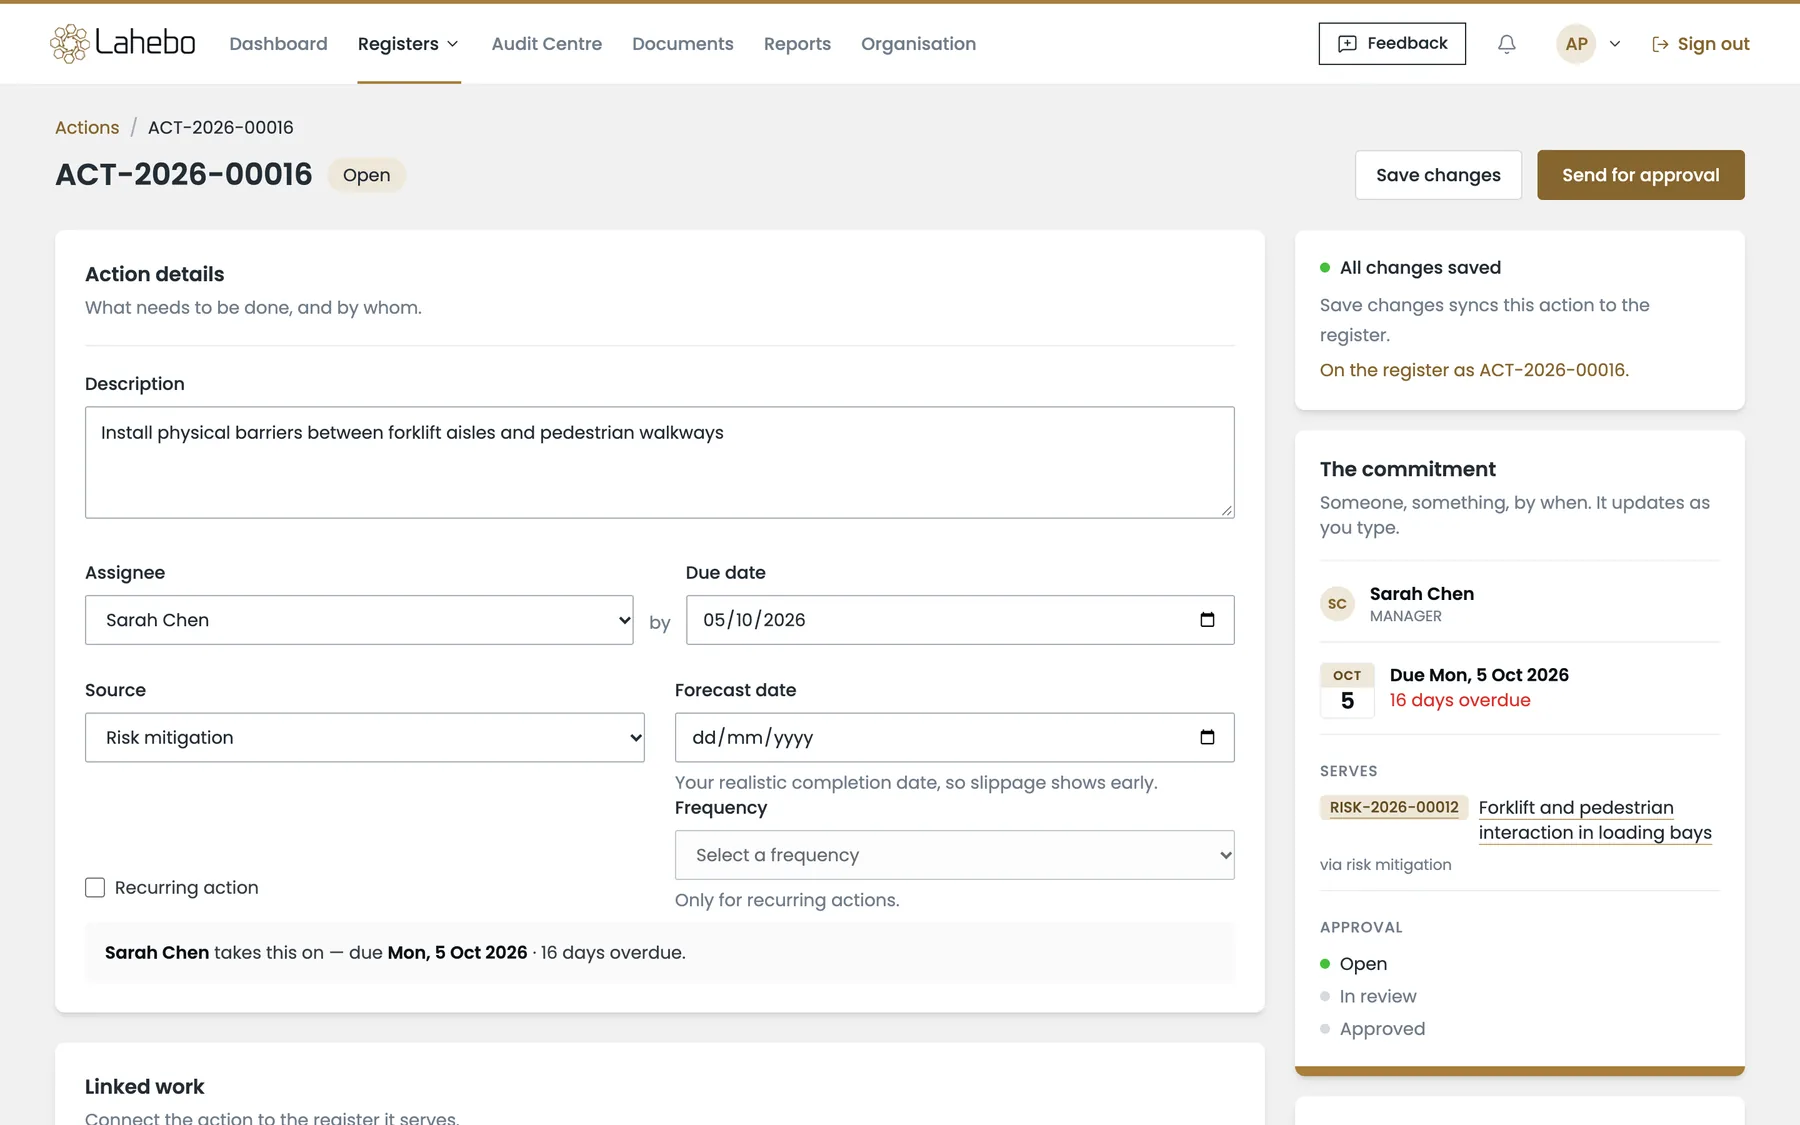The width and height of the screenshot is (1800, 1125).
Task: Open the notifications bell
Action: tap(1506, 44)
